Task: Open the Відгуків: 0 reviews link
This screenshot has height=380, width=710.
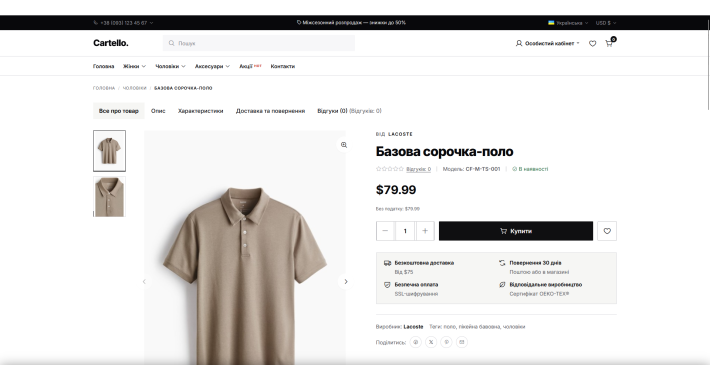Action: [x=418, y=169]
